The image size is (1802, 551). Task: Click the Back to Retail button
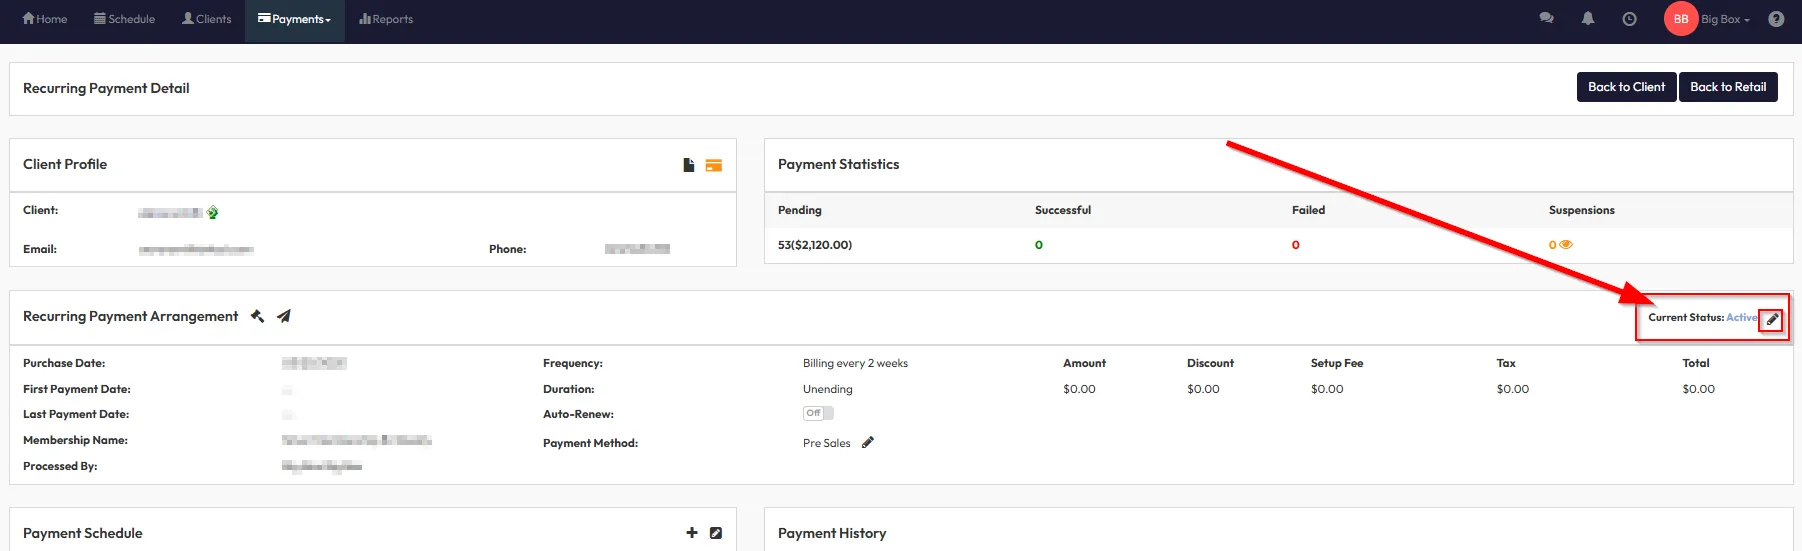(1727, 87)
